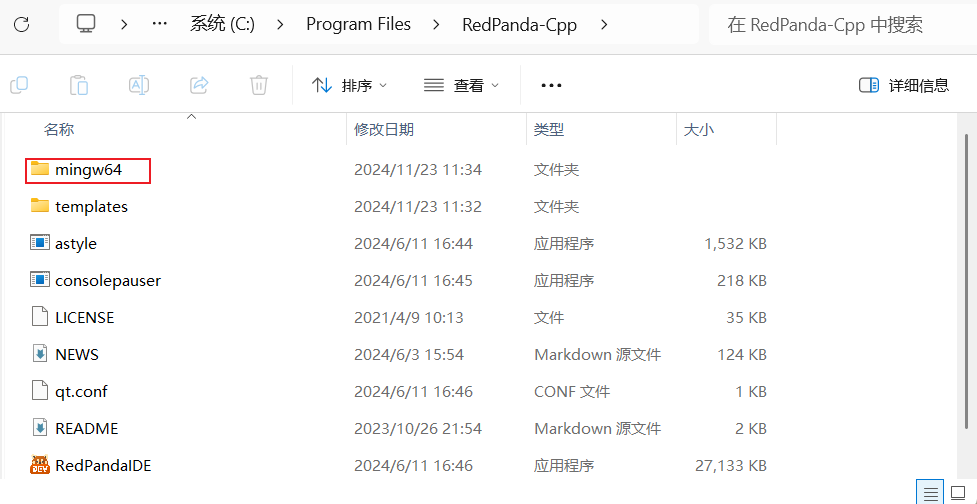Select the astyle application icon
This screenshot has width=977, height=504.
[40, 243]
